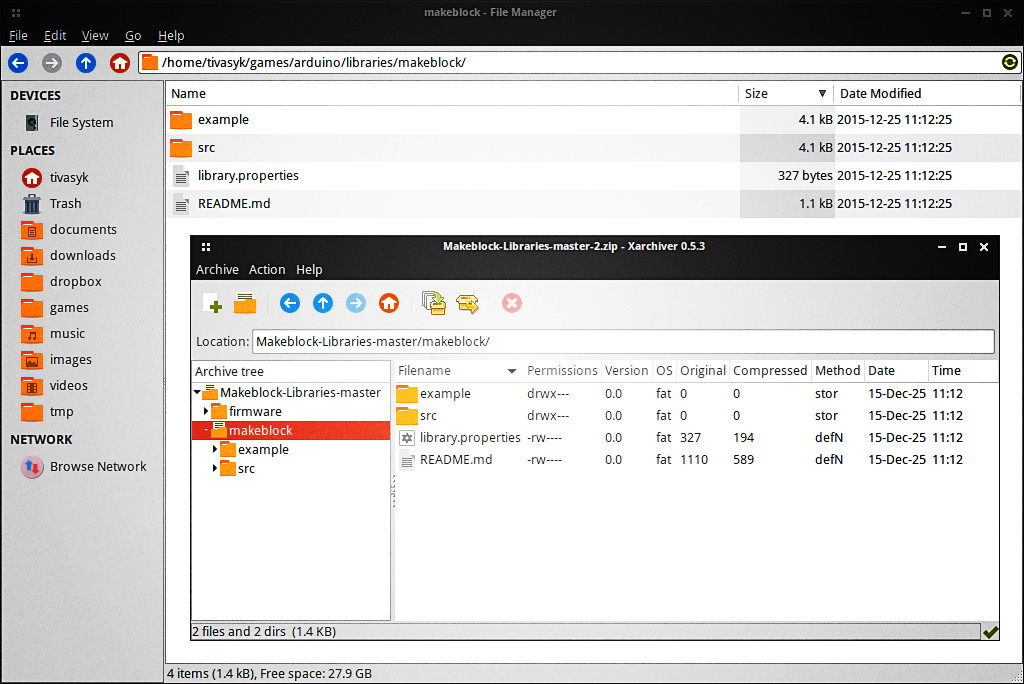Click Permissions column header in Xarchiver
Screen dimensions: 1024x684
tap(562, 371)
